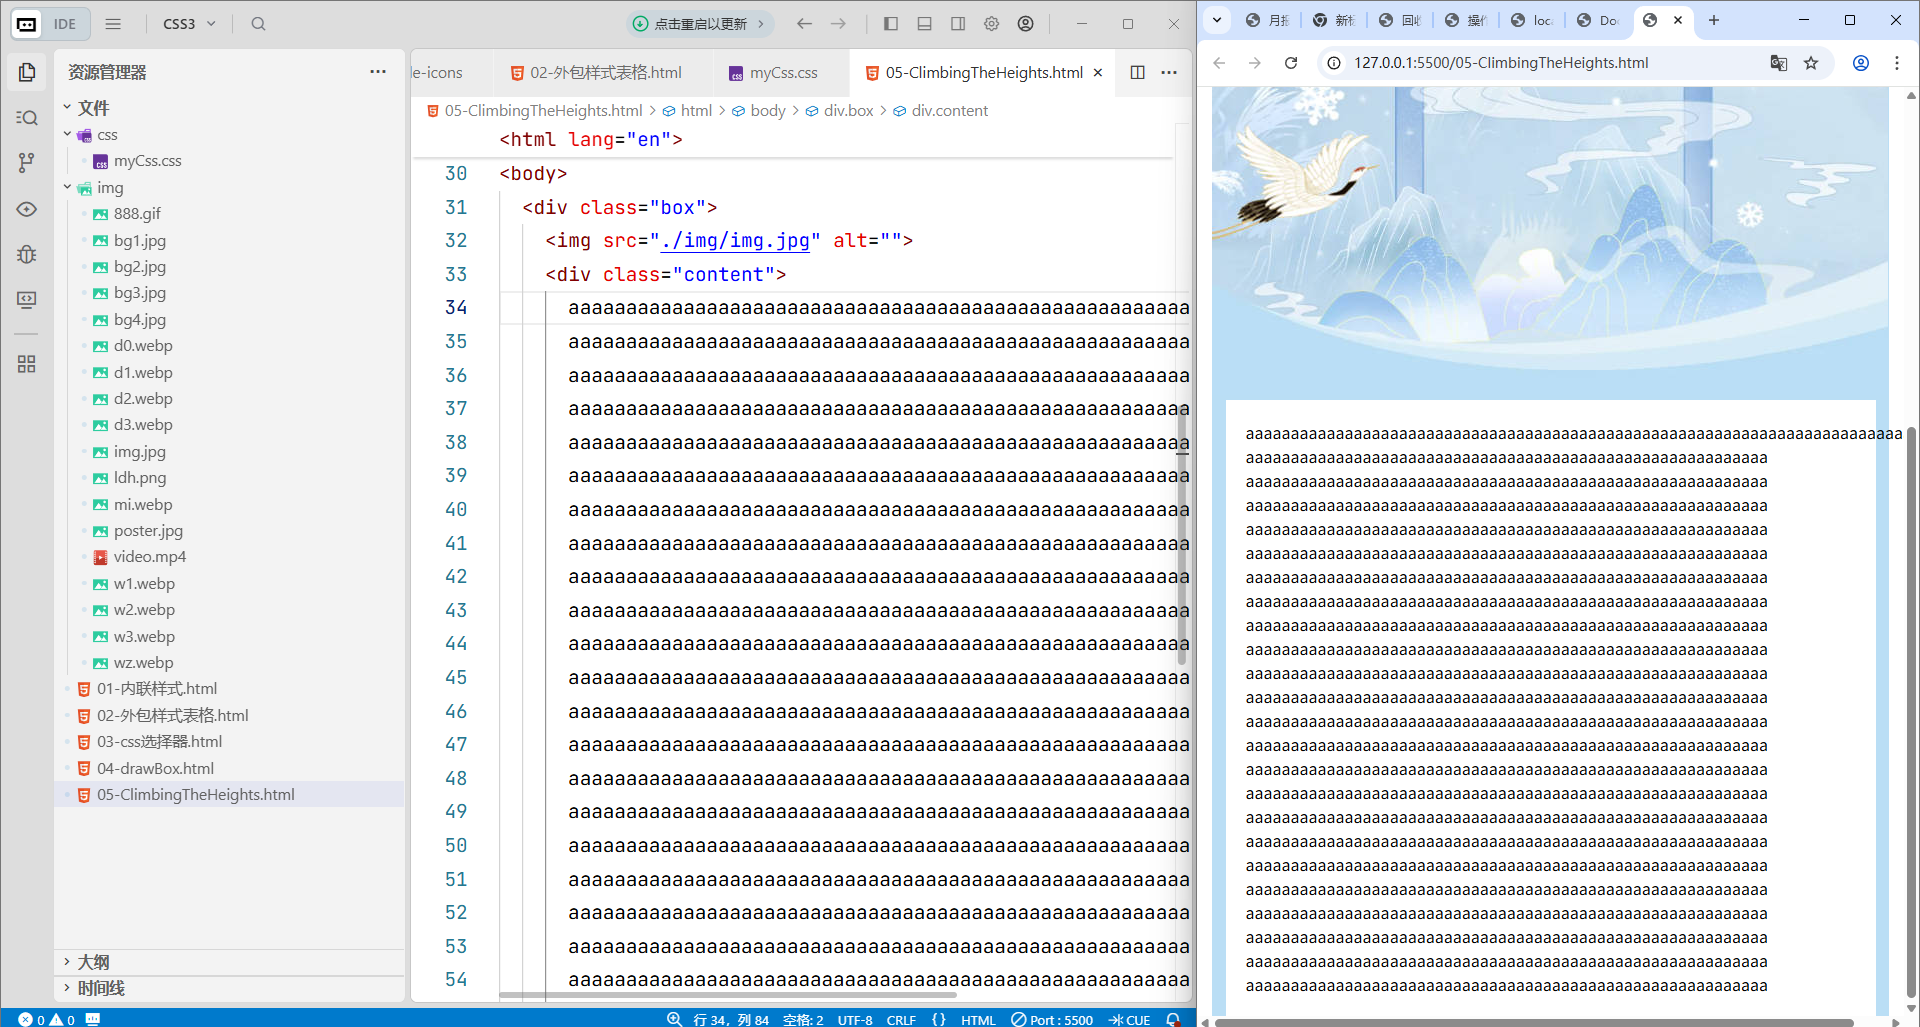Open the browser three-dot menu
This screenshot has width=1920, height=1027.
point(1897,63)
